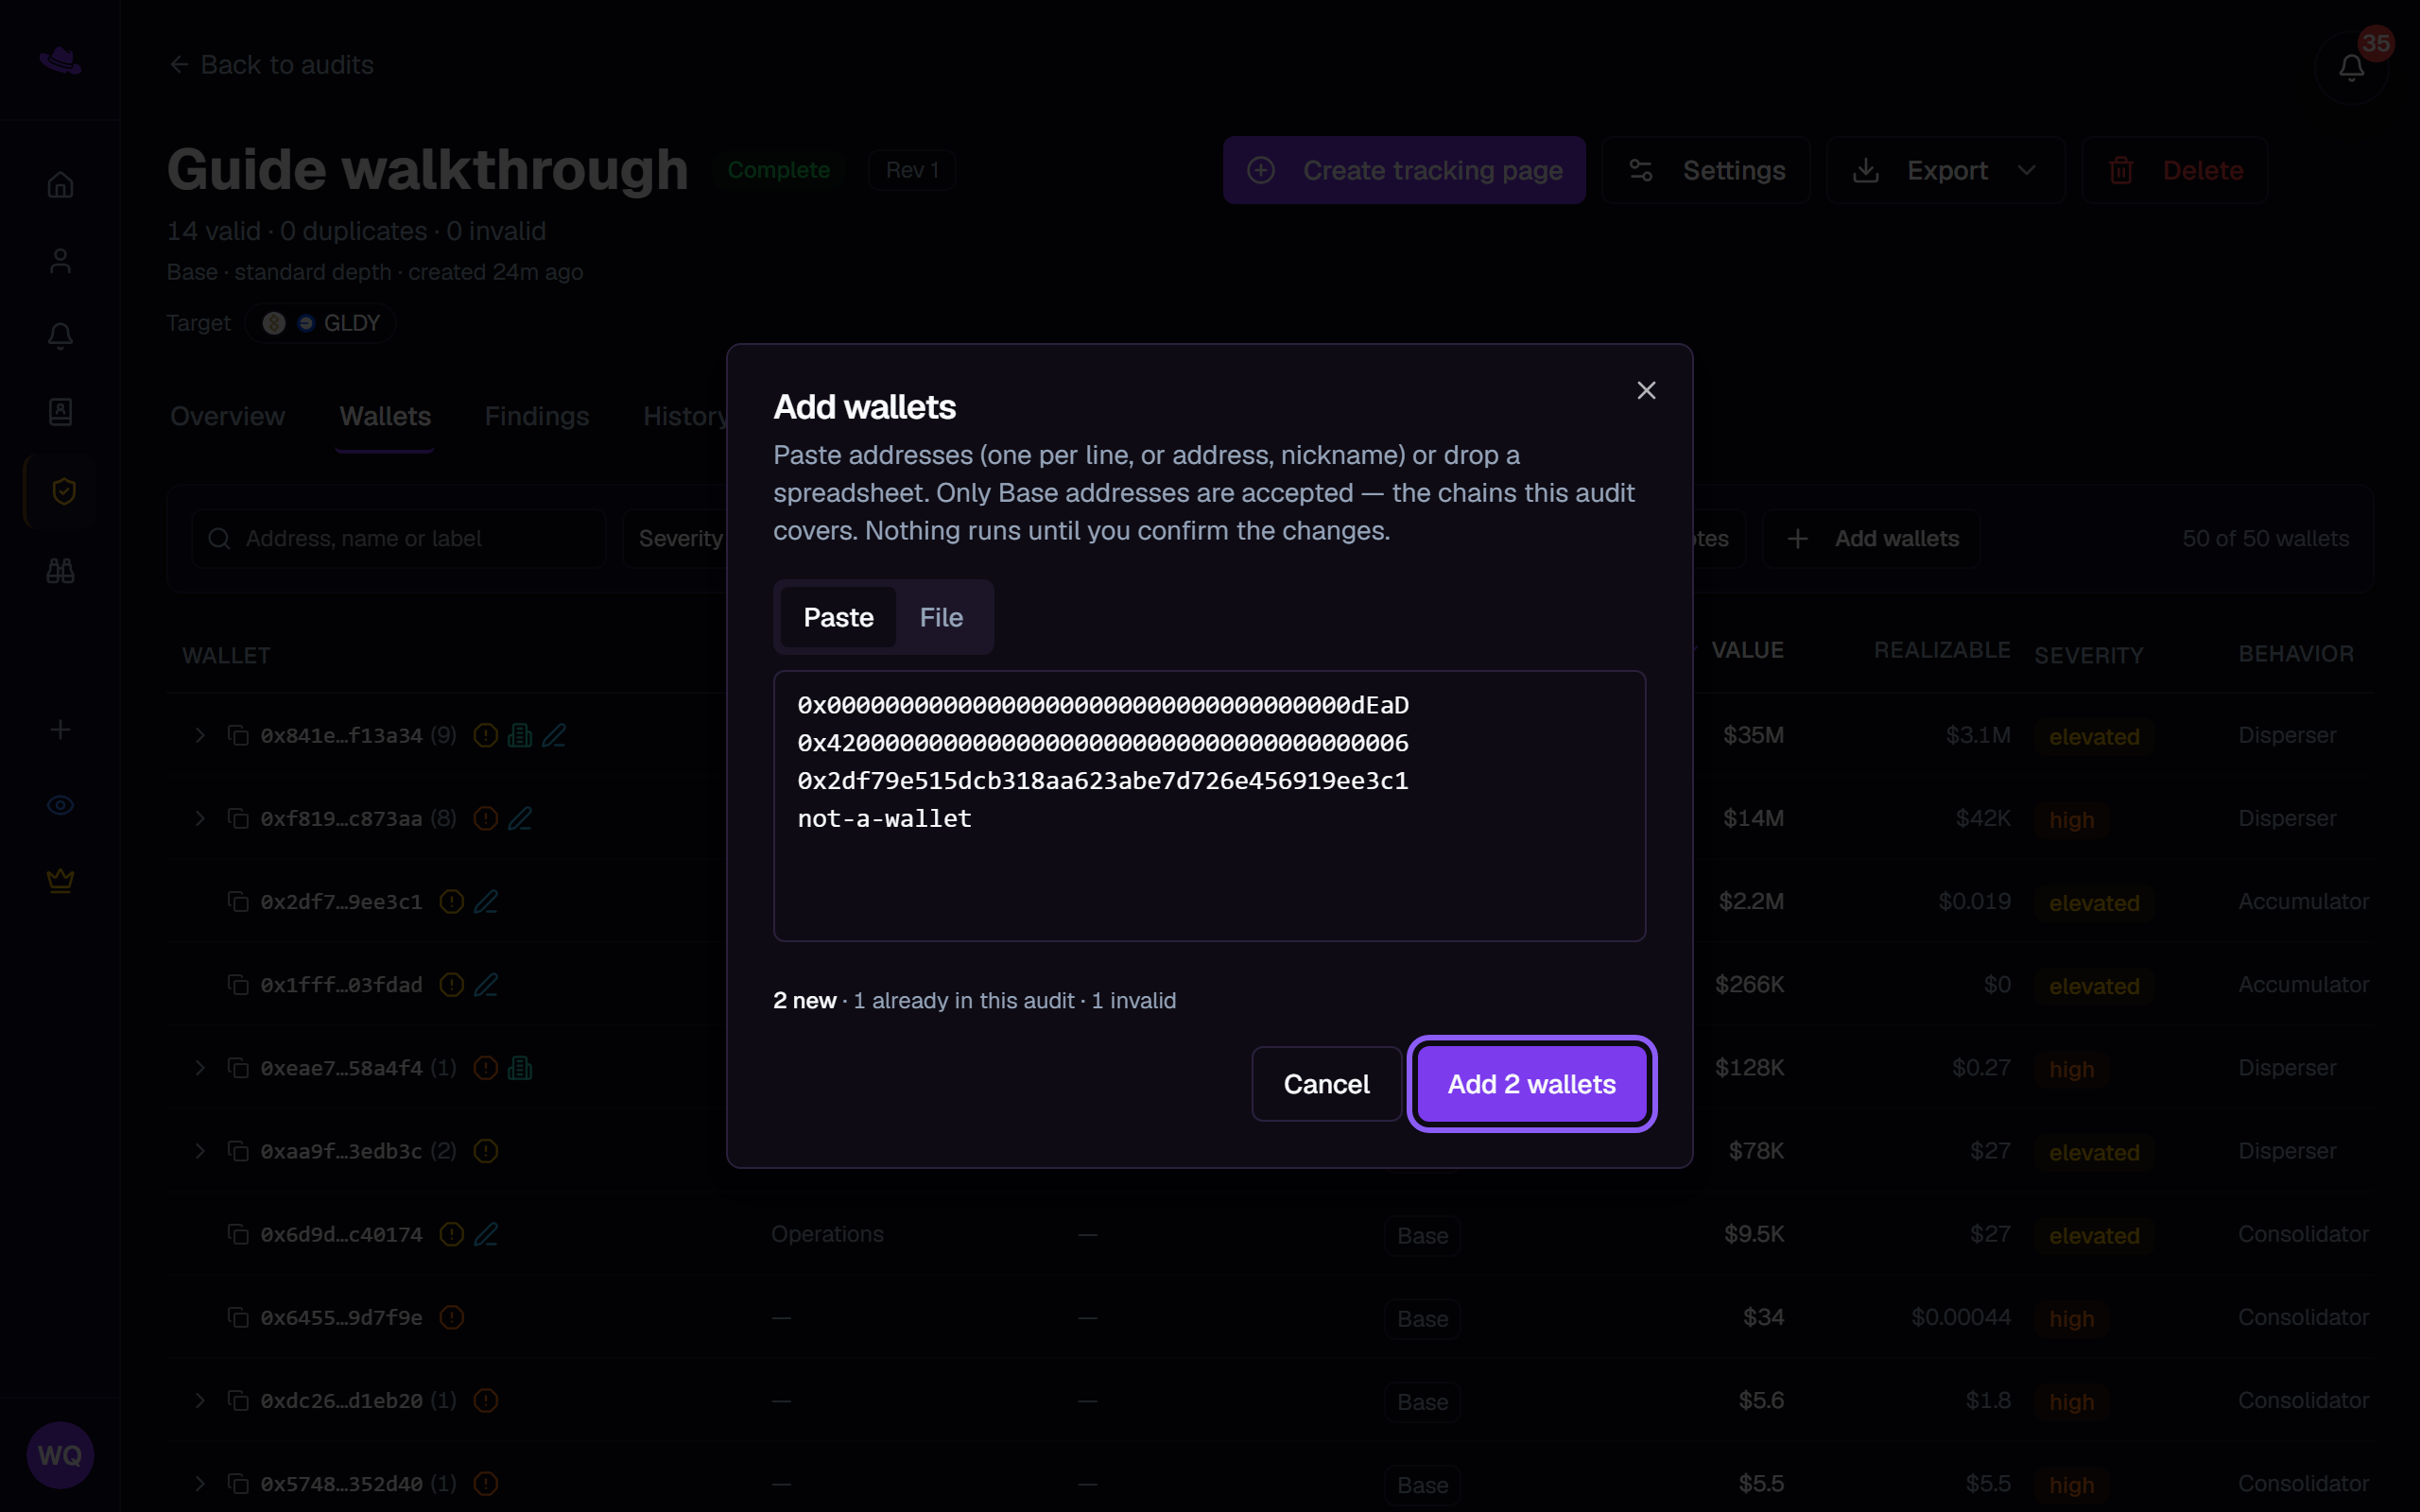Copy address 0x1fff…03fdad

[238, 985]
